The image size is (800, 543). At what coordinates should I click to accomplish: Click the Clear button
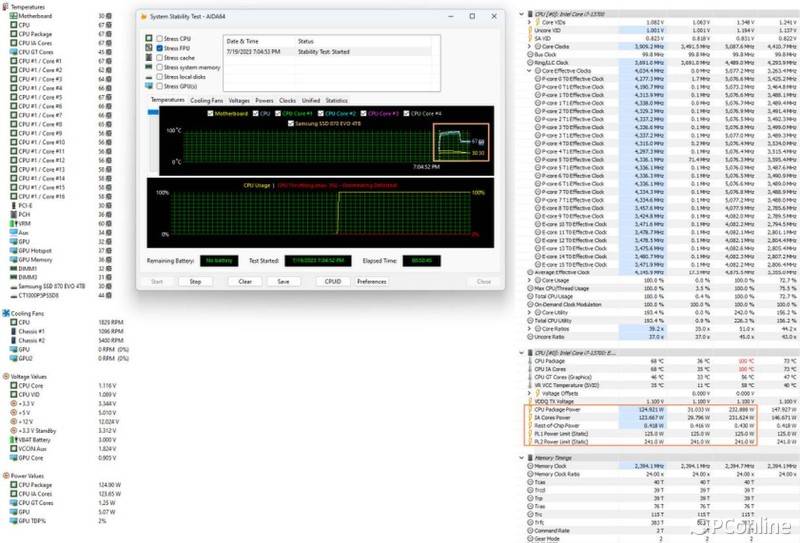coord(245,281)
